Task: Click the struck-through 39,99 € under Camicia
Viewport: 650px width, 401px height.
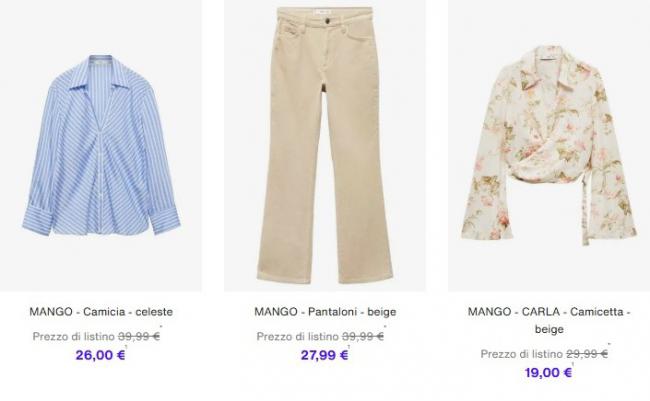Action: tap(139, 336)
